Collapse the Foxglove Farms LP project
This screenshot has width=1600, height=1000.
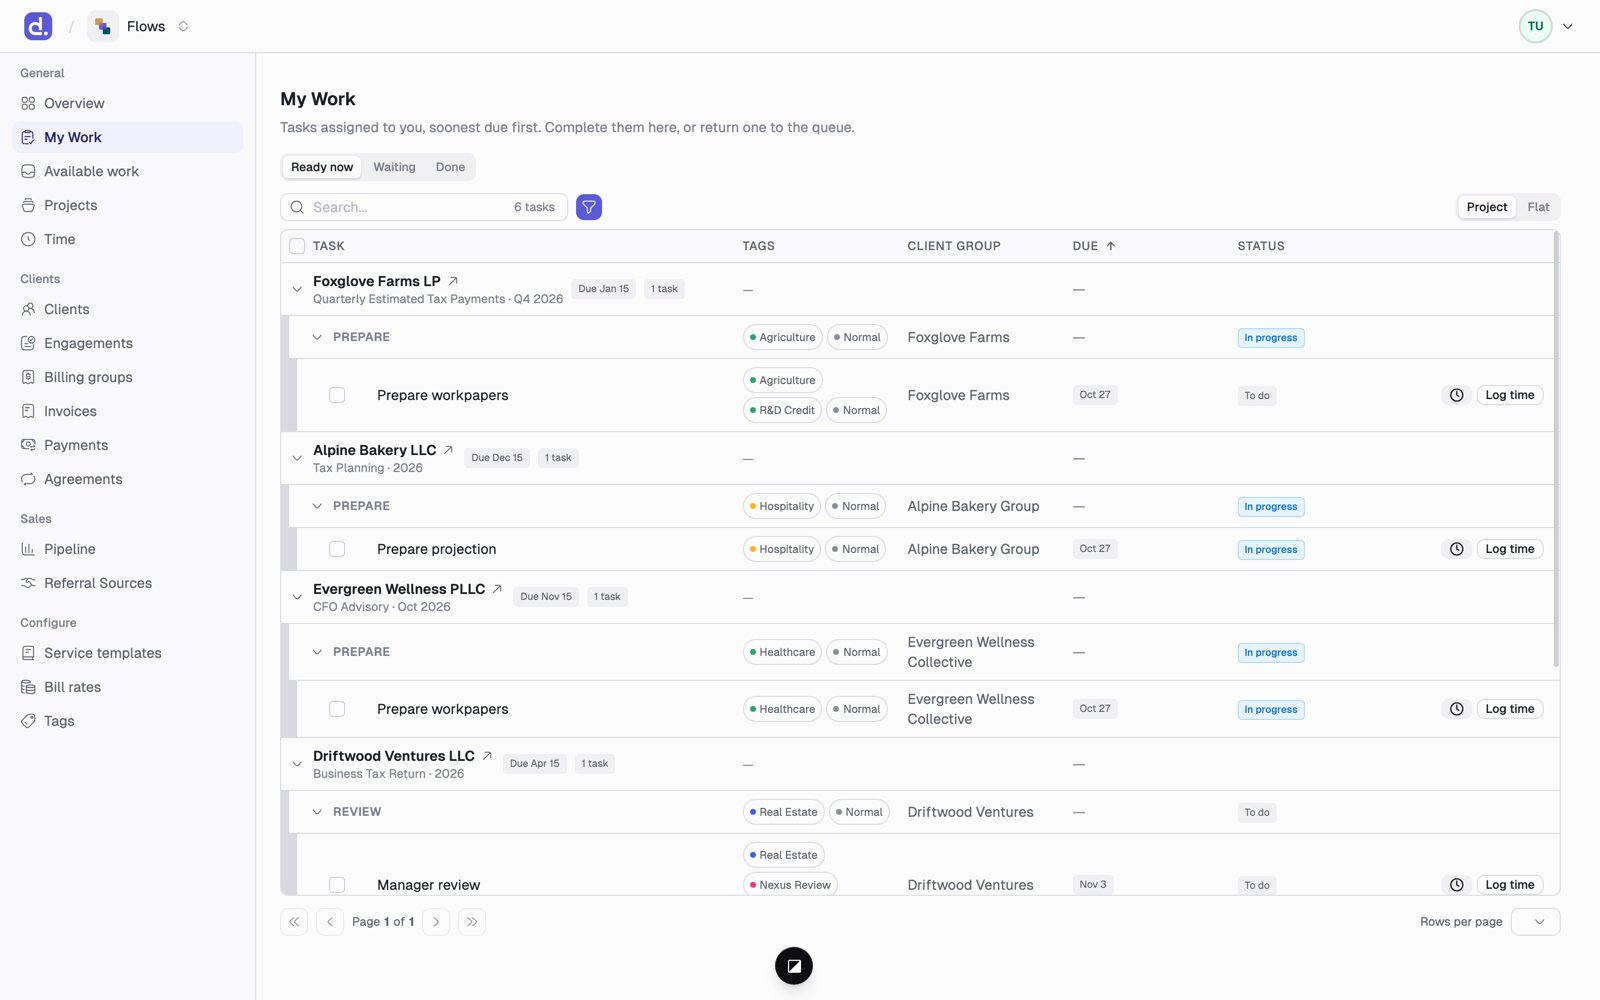point(297,289)
